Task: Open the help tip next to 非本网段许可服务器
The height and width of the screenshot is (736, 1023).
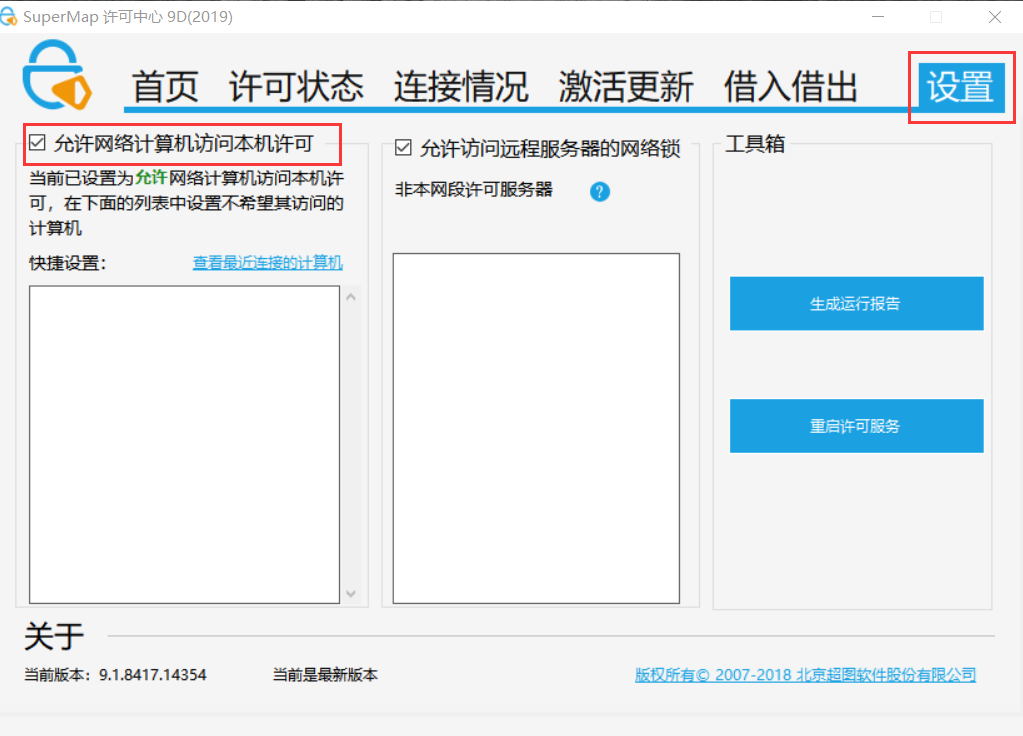Action: click(598, 191)
